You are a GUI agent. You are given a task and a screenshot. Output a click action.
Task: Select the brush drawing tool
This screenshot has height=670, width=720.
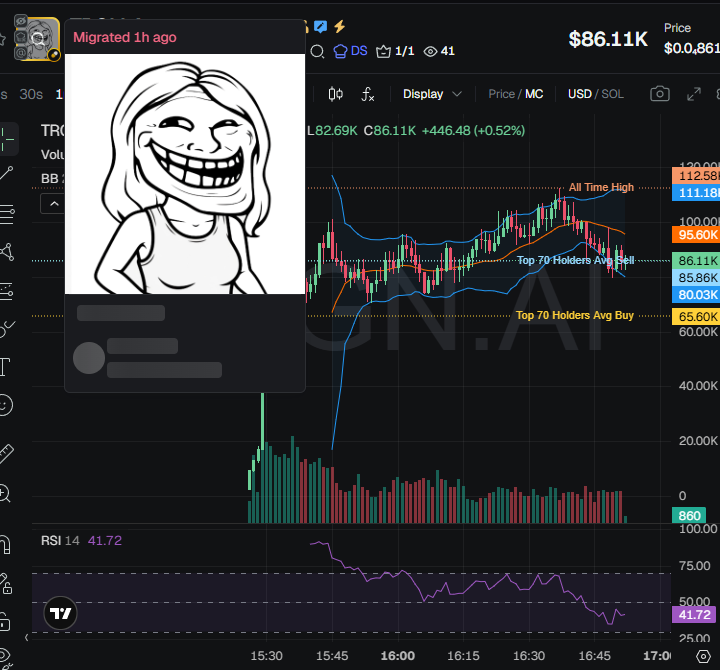point(6,329)
